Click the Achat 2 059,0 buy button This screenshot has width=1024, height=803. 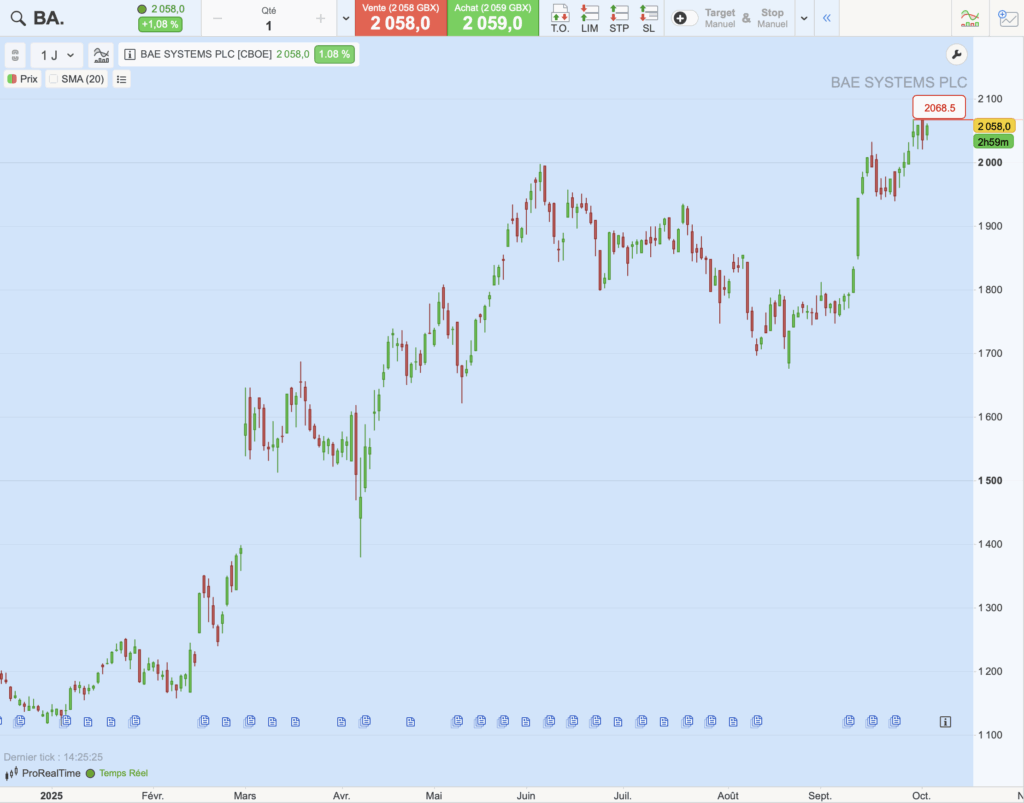click(x=492, y=17)
